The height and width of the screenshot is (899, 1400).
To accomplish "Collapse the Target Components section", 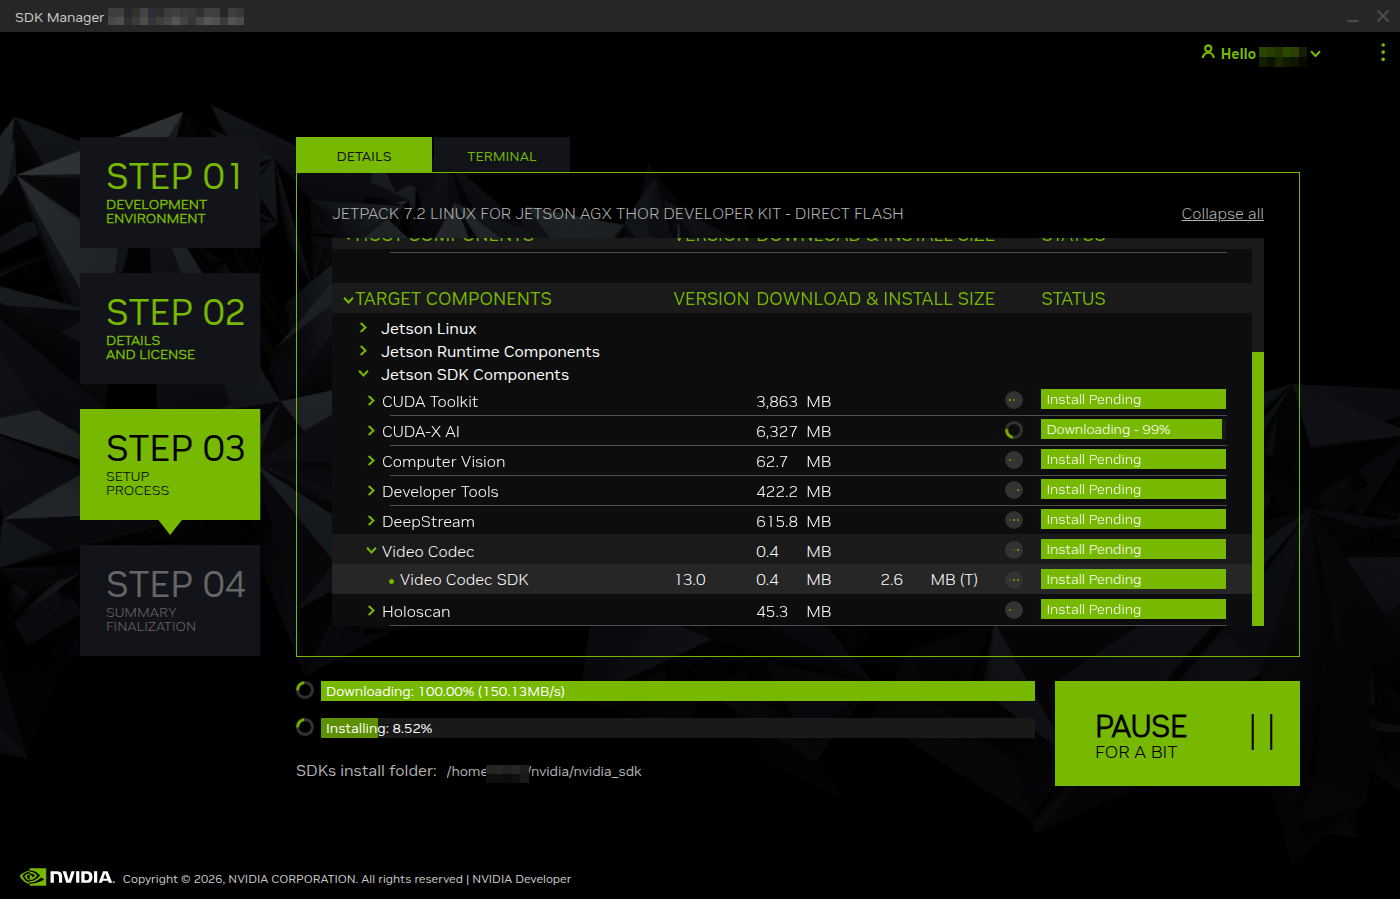I will (348, 299).
